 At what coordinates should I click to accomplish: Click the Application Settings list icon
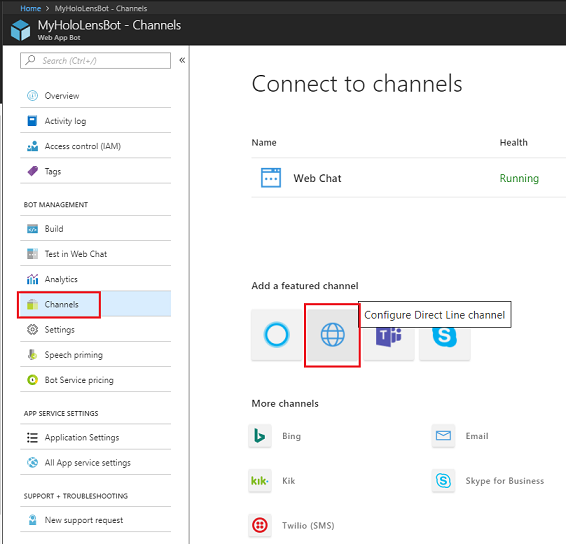[x=32, y=438]
